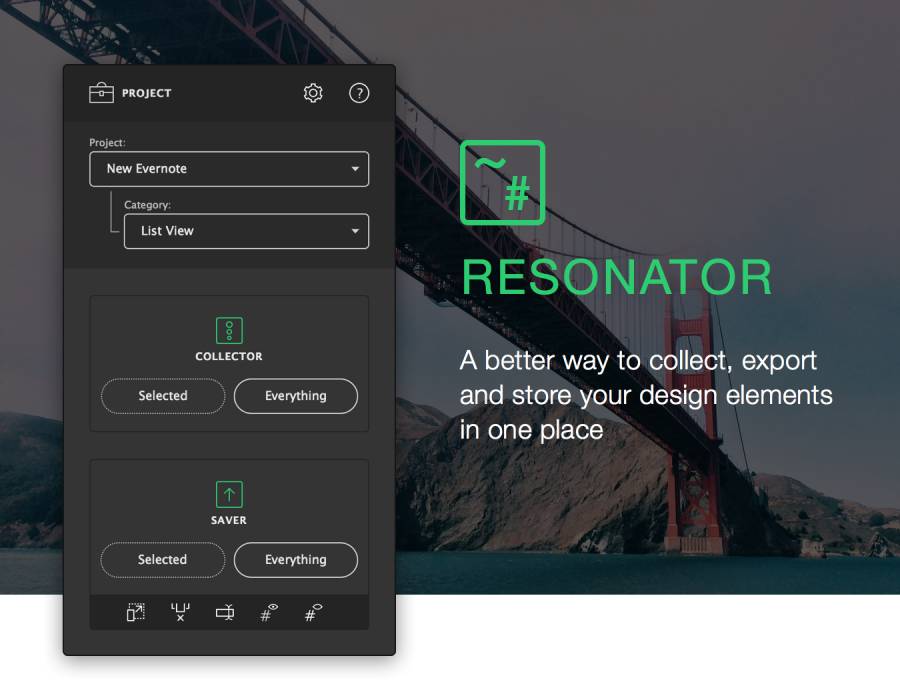Click the green Resonator logo
The image size is (900, 680).
point(502,182)
